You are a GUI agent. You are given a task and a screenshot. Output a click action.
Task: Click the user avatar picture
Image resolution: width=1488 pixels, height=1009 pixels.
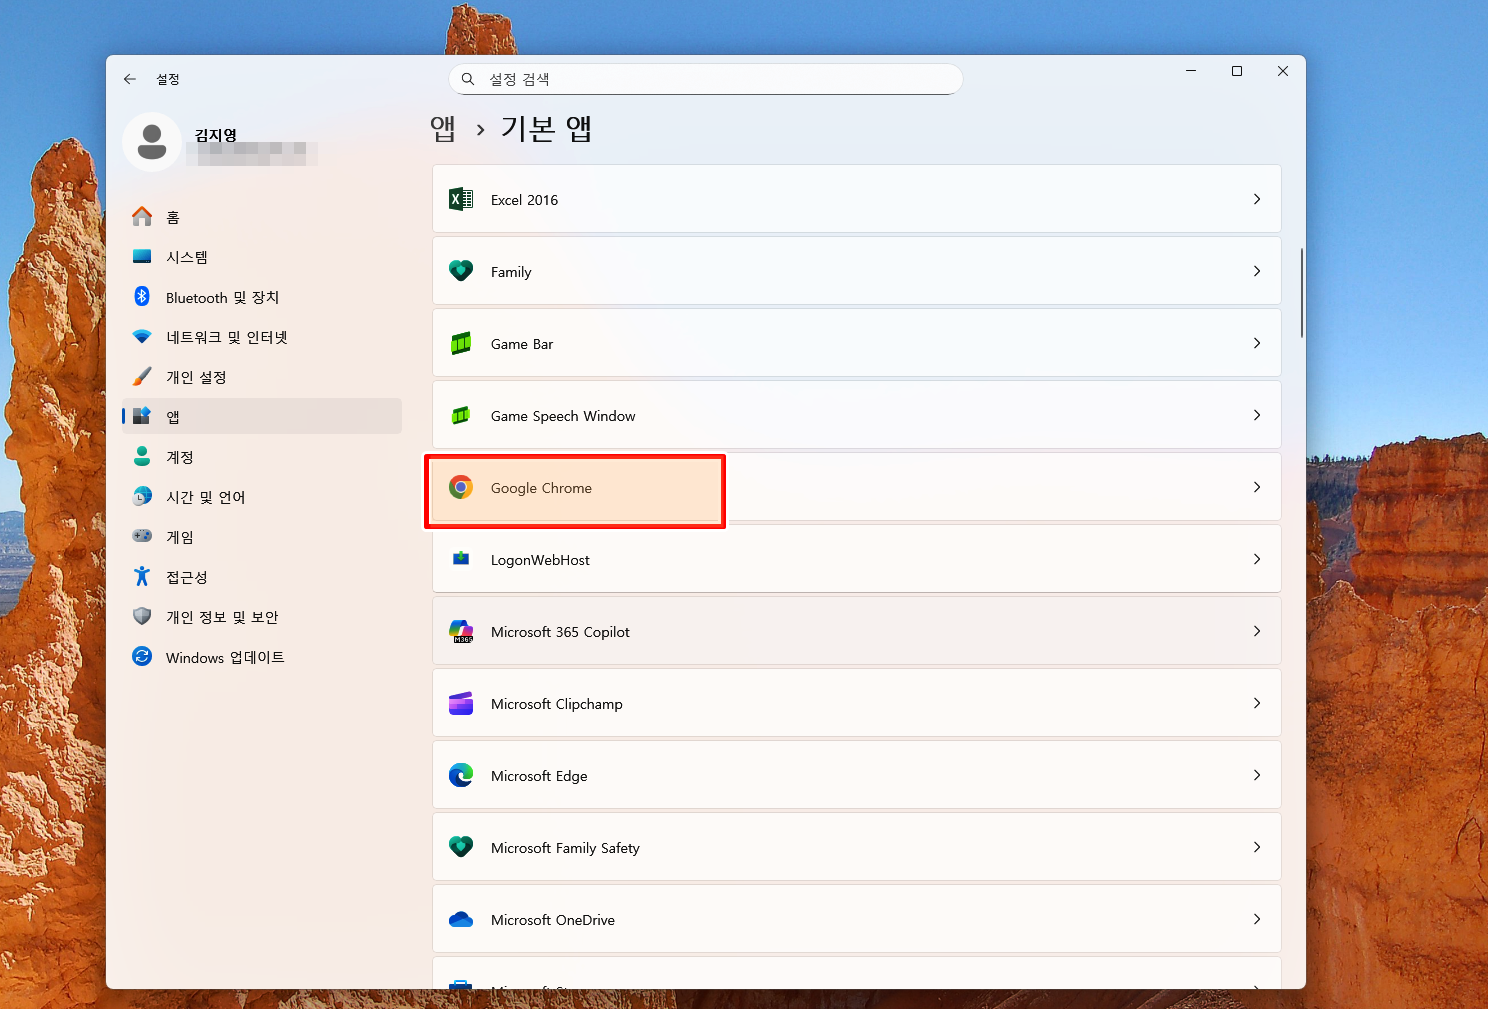[x=152, y=142]
